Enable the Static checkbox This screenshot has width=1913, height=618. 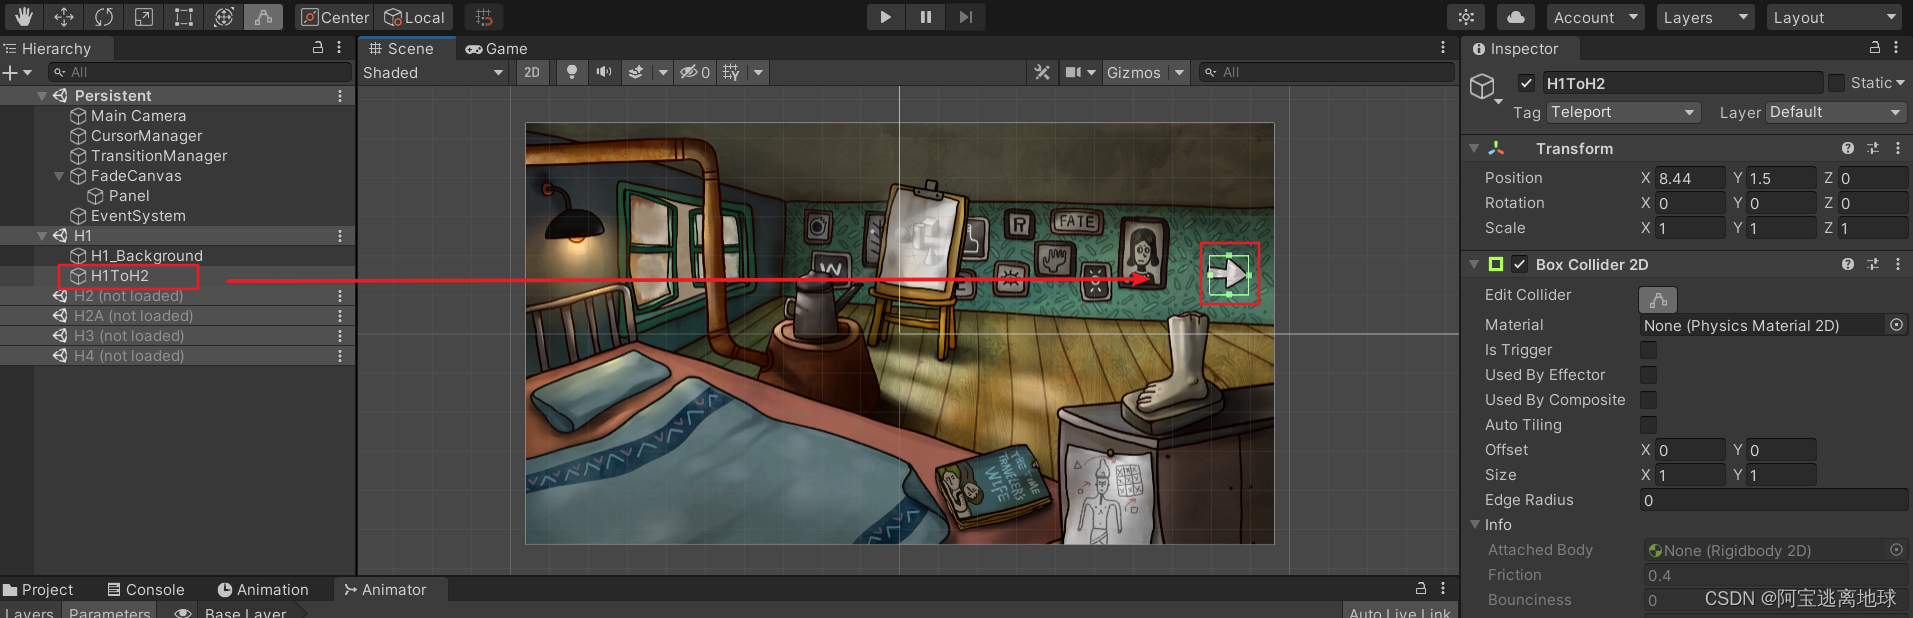click(1836, 83)
